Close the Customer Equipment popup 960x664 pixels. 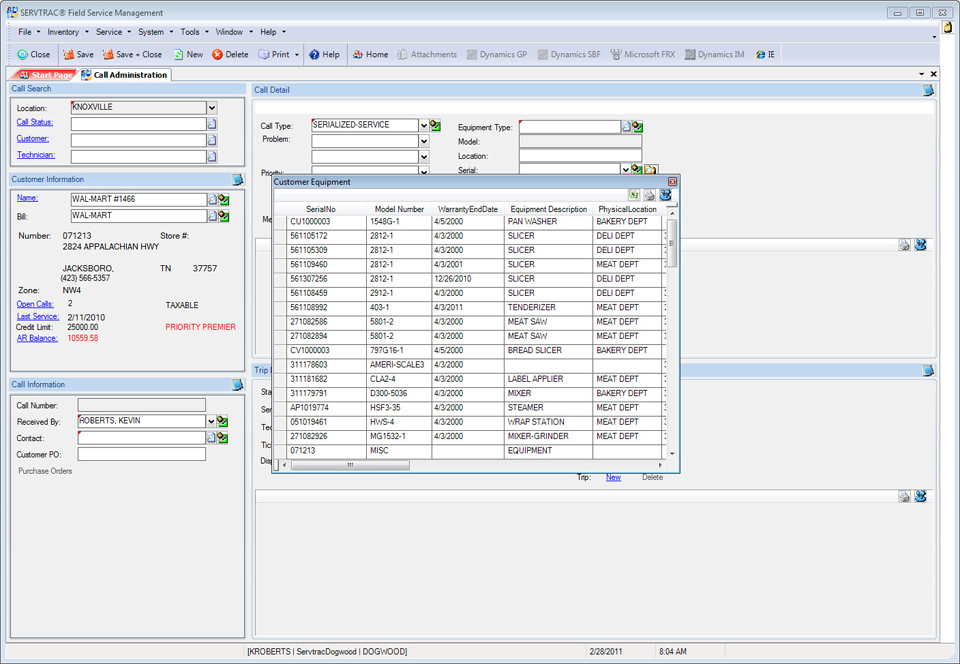point(672,182)
